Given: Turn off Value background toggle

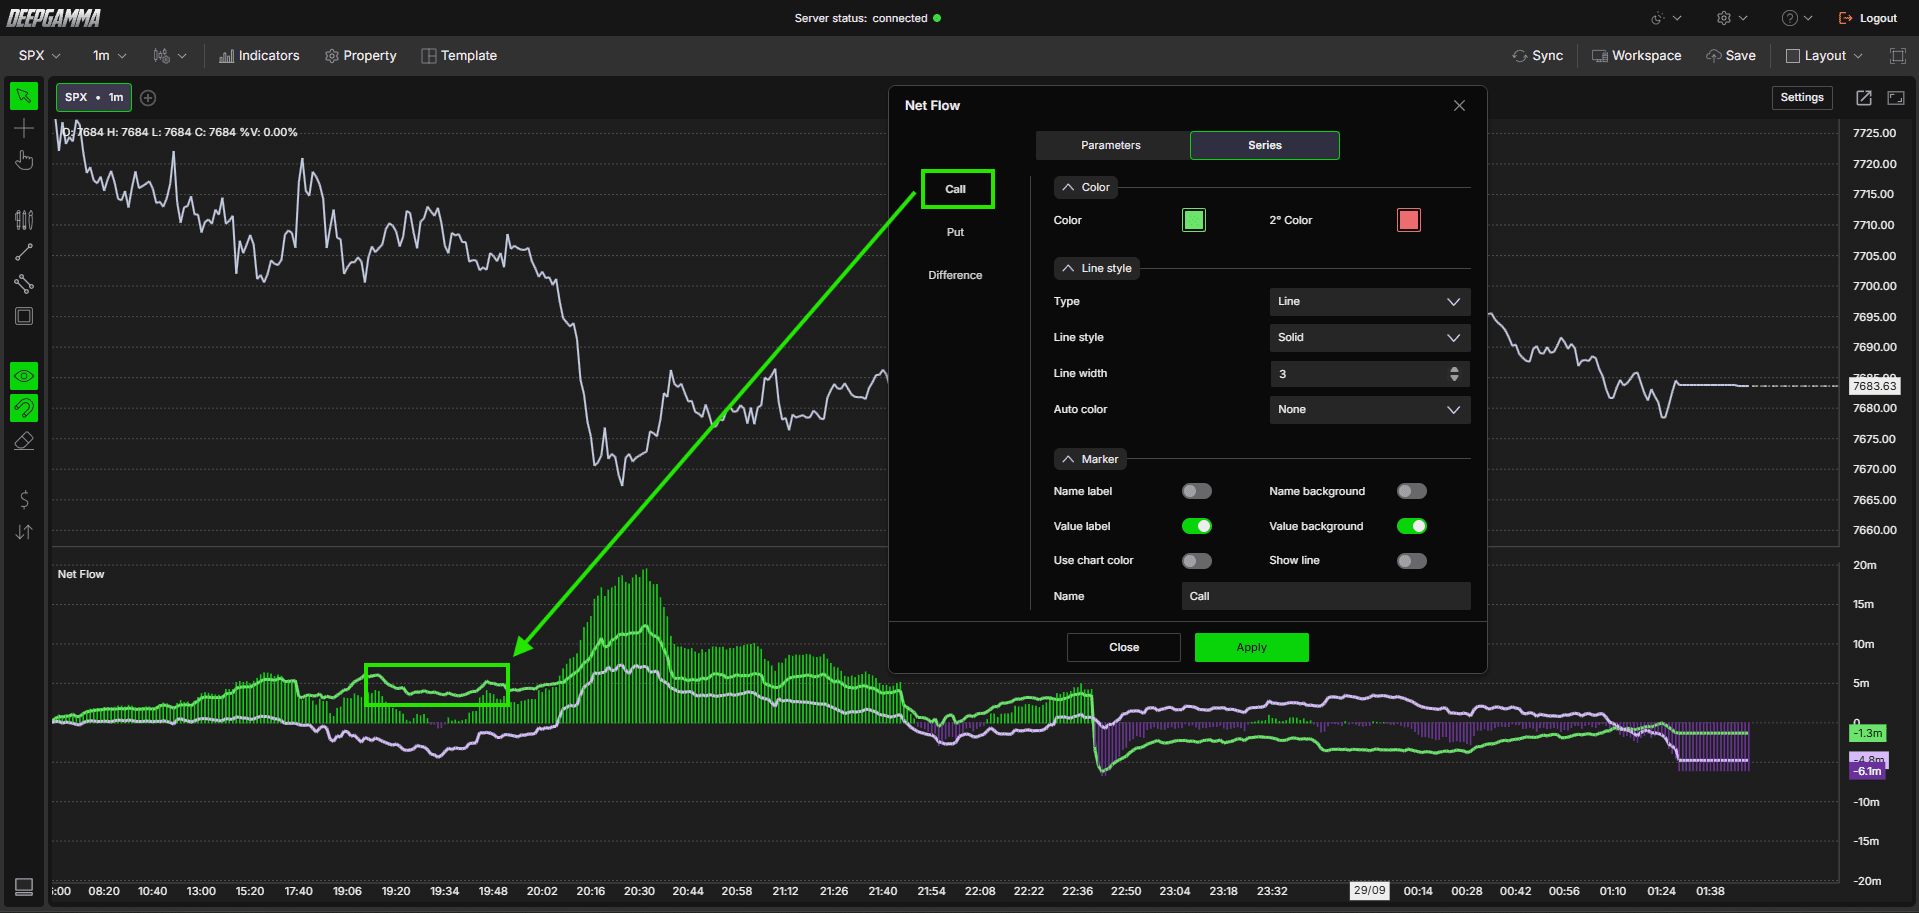Looking at the screenshot, I should click(1412, 526).
